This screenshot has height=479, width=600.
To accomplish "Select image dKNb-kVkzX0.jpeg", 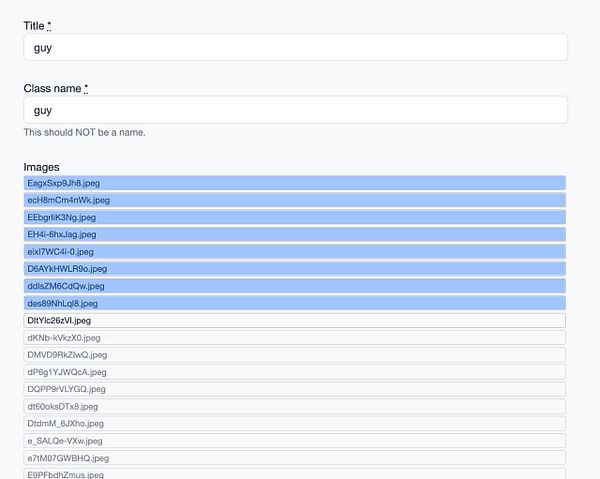I will 295,338.
